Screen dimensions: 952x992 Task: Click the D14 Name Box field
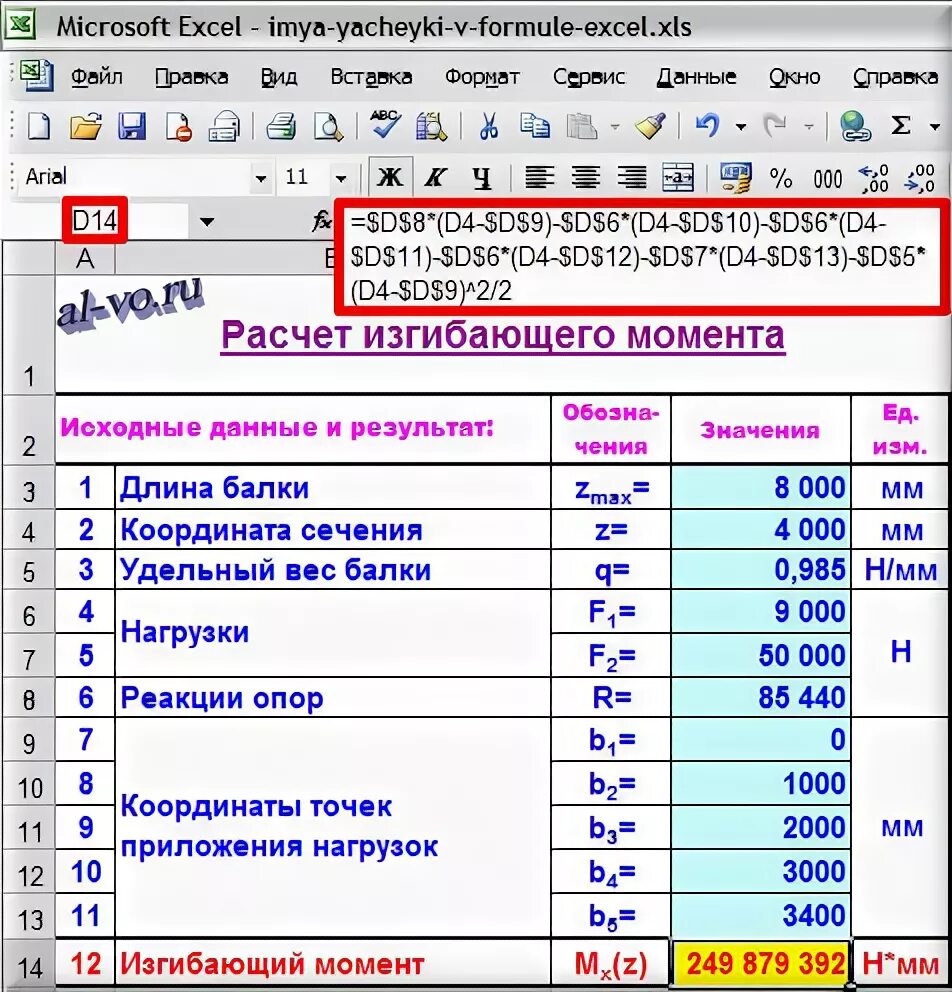pyautogui.click(x=95, y=220)
